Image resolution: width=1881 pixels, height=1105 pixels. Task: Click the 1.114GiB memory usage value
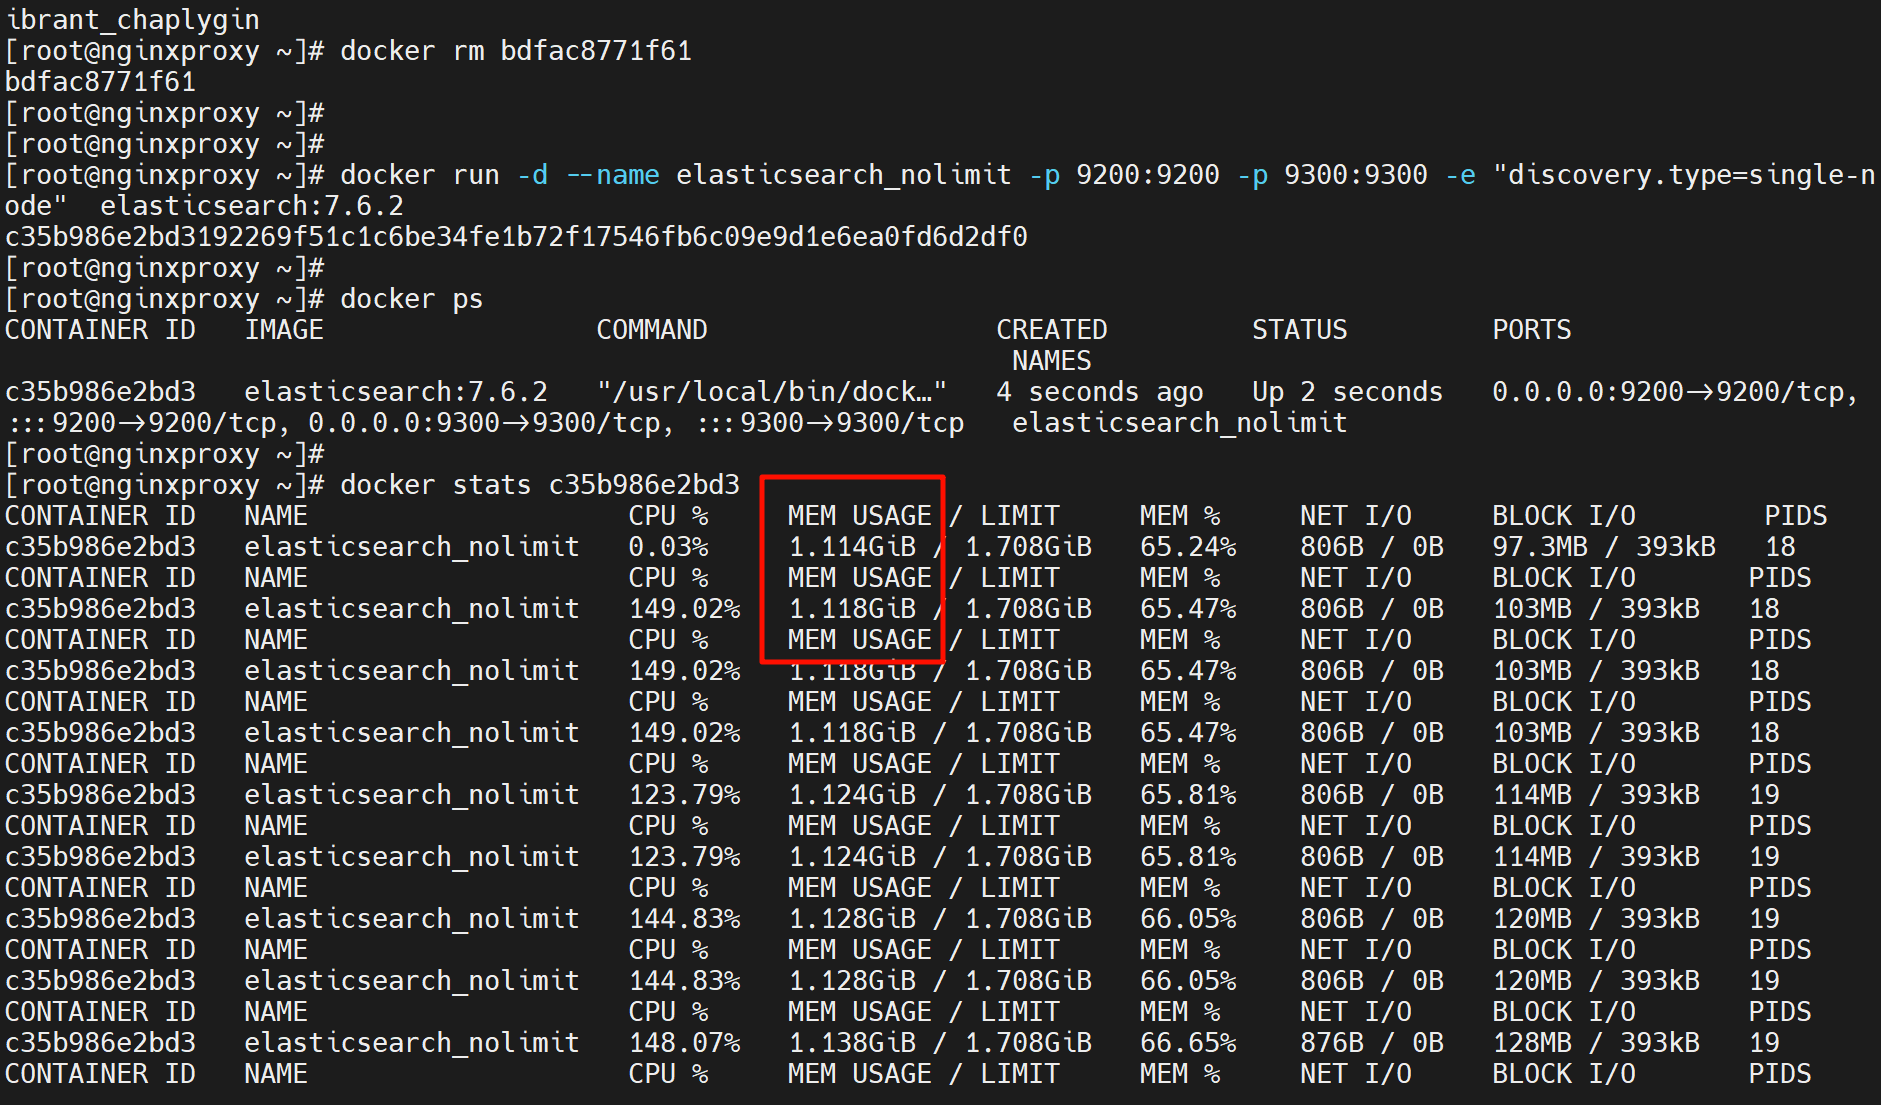point(852,547)
